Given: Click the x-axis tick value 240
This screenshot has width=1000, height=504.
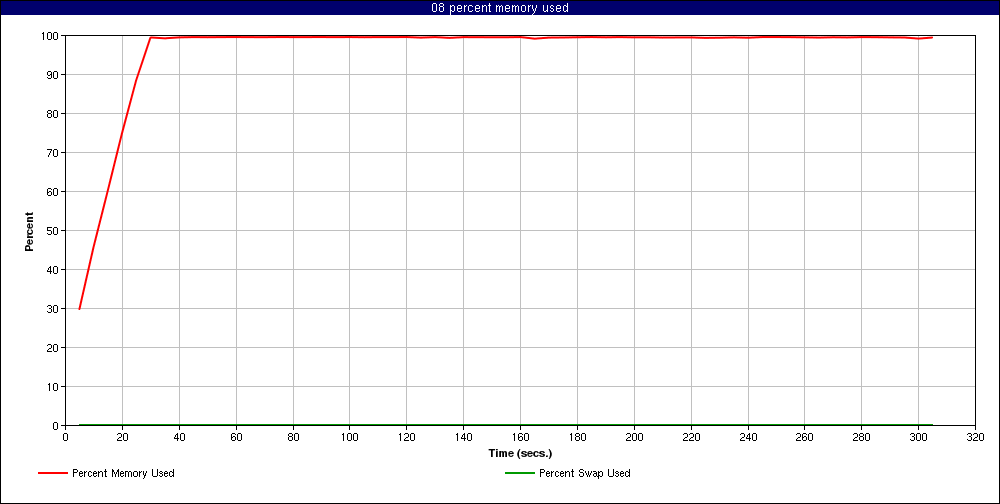Looking at the screenshot, I should 747,437.
